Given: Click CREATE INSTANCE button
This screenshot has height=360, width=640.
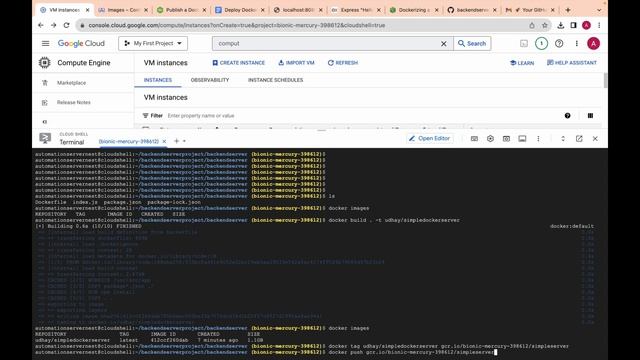Looking at the screenshot, I should point(239,63).
